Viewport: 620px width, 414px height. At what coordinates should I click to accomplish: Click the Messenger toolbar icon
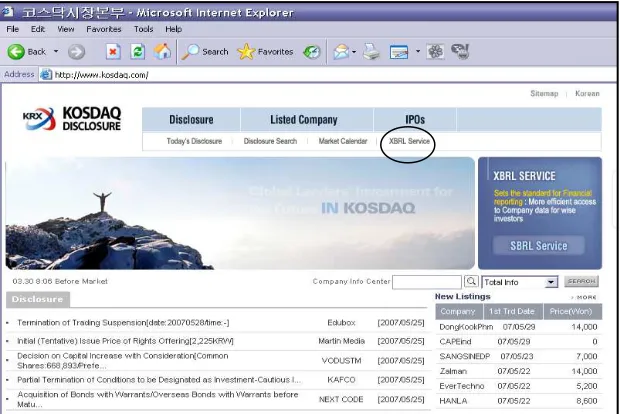pyautogui.click(x=460, y=52)
